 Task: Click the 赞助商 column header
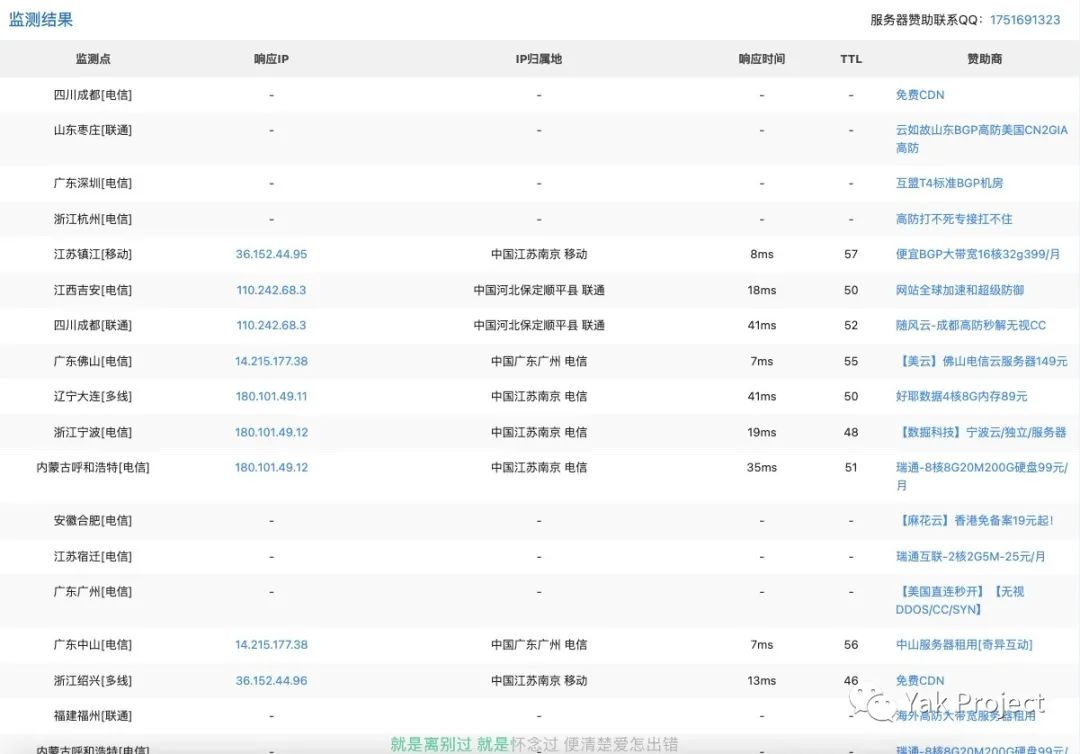coord(984,59)
